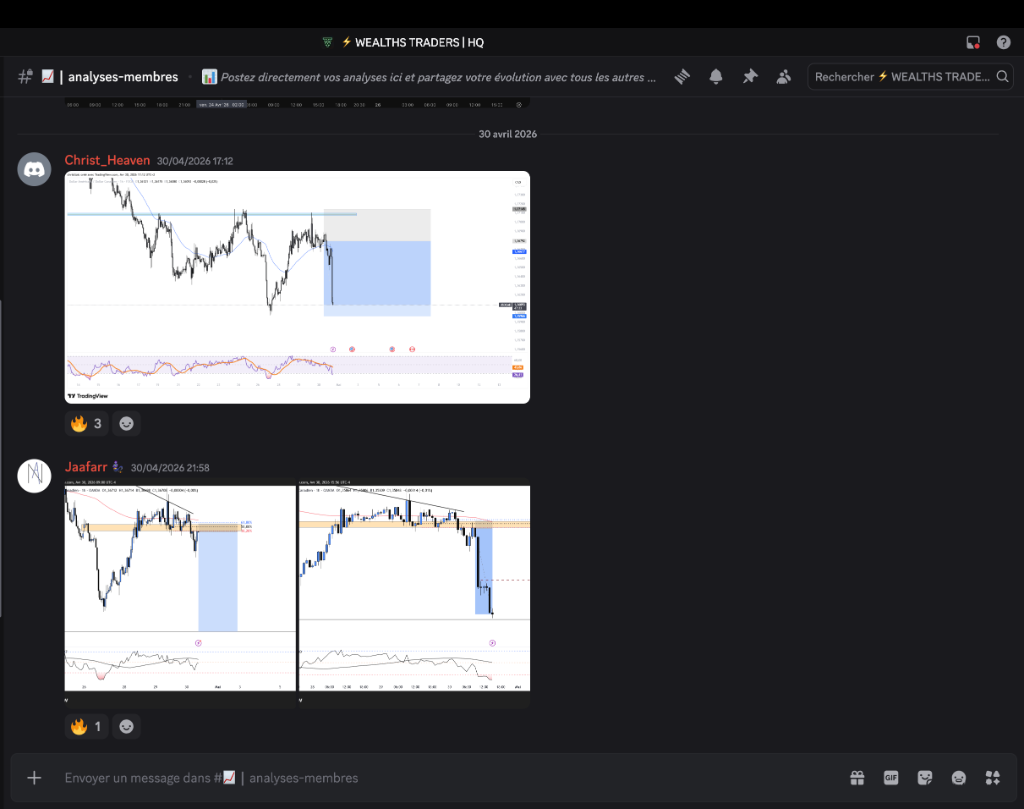
Task: Click the notification bell icon
Action: [716, 76]
